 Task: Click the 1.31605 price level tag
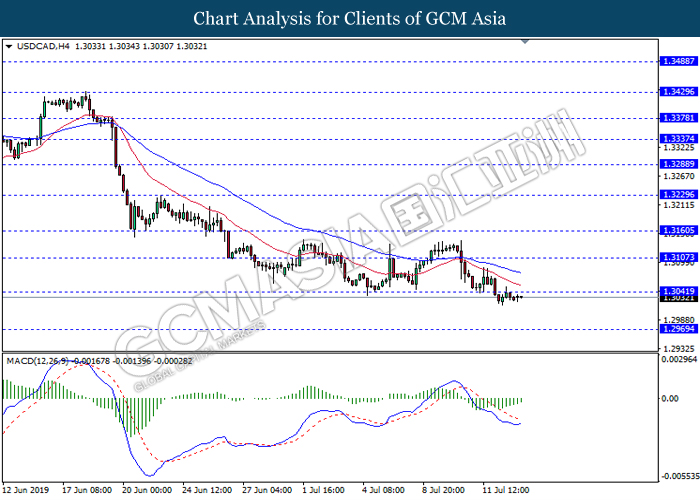[x=678, y=229]
